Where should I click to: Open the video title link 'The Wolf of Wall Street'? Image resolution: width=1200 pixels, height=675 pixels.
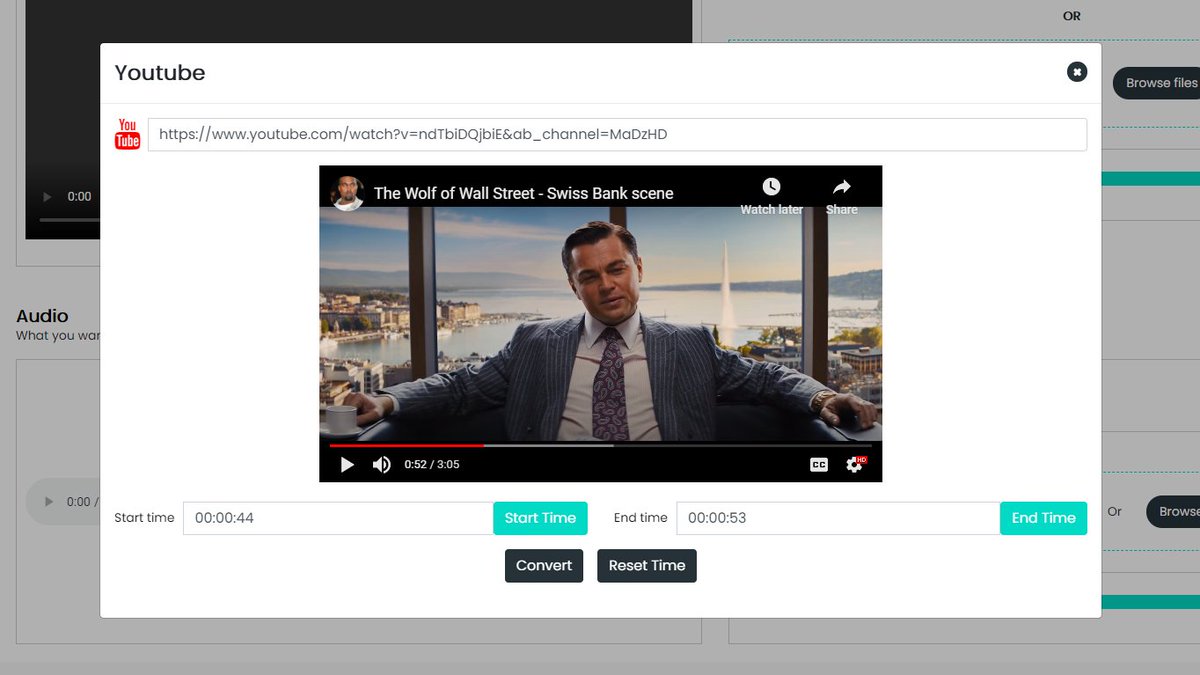524,193
